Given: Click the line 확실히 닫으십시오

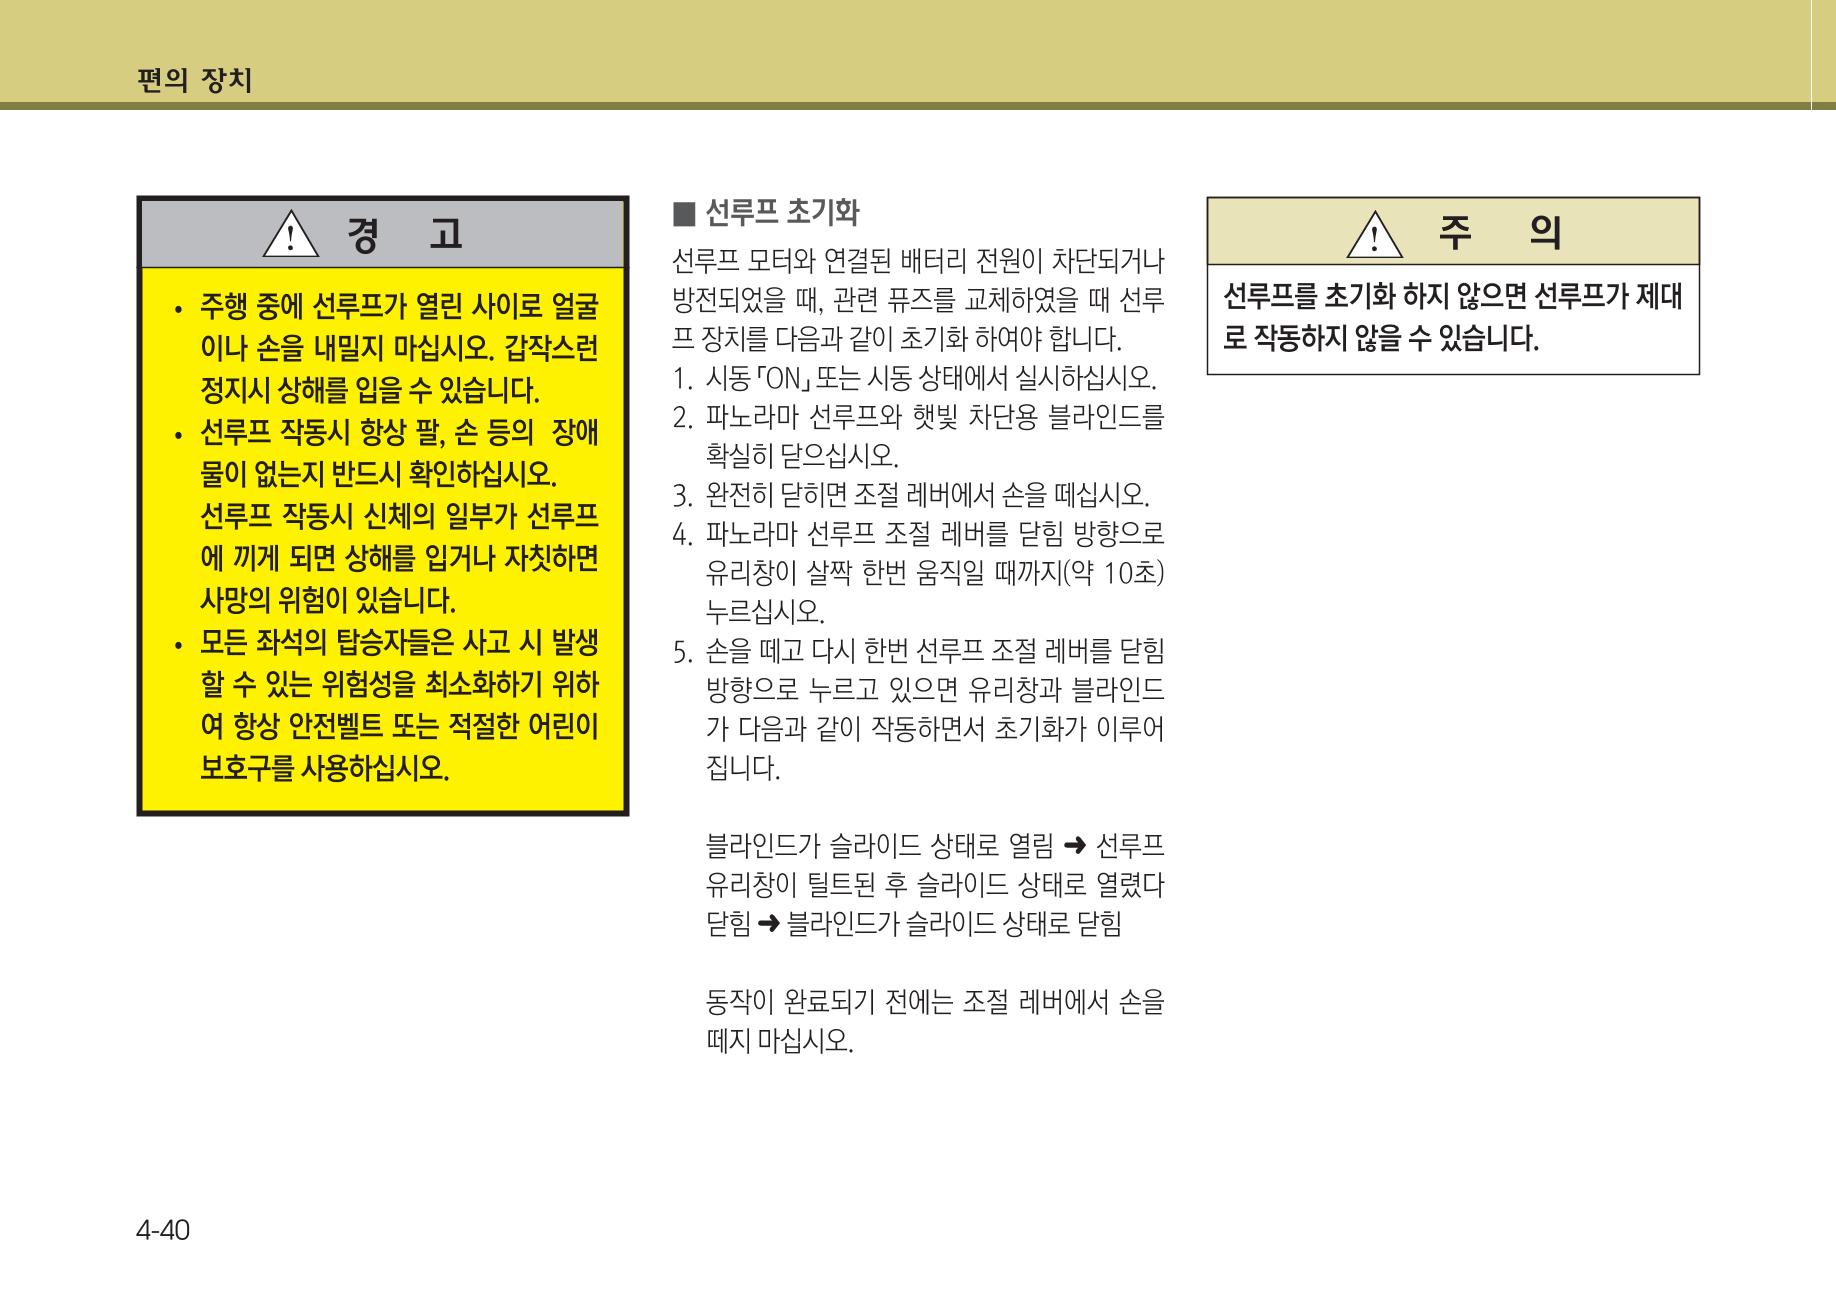Looking at the screenshot, I should (x=802, y=456).
